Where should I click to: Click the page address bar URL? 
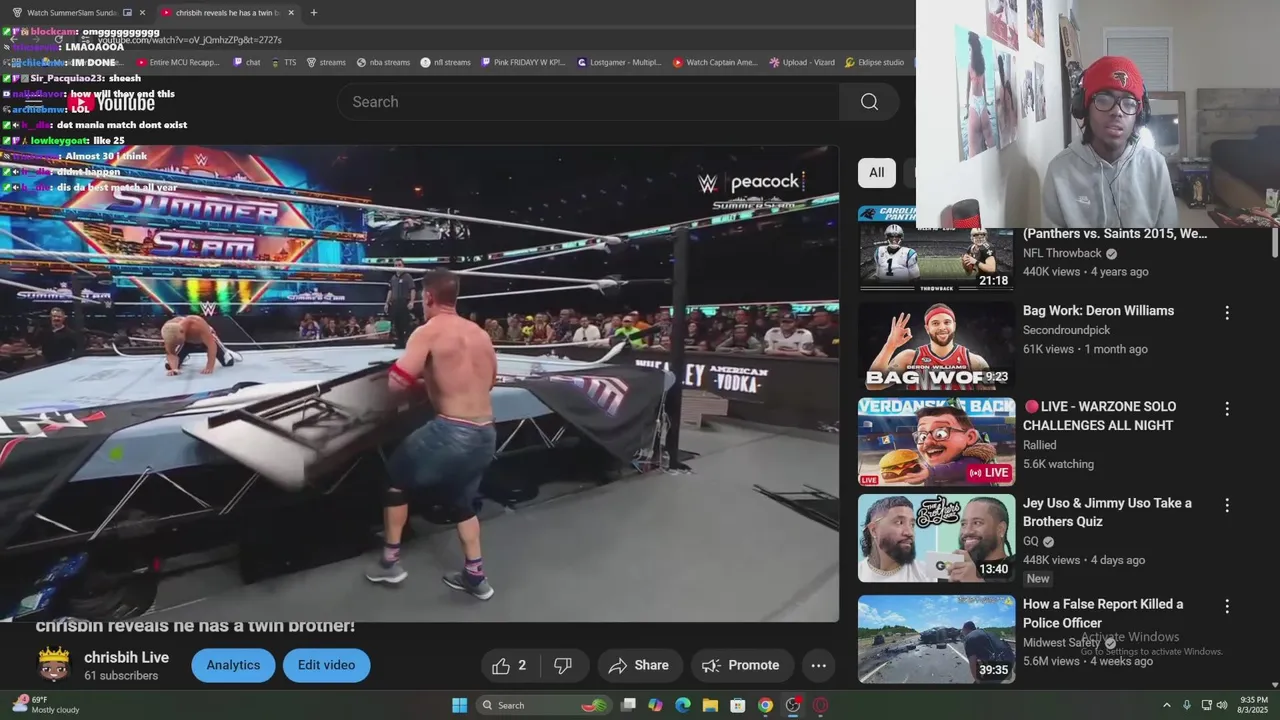click(190, 40)
